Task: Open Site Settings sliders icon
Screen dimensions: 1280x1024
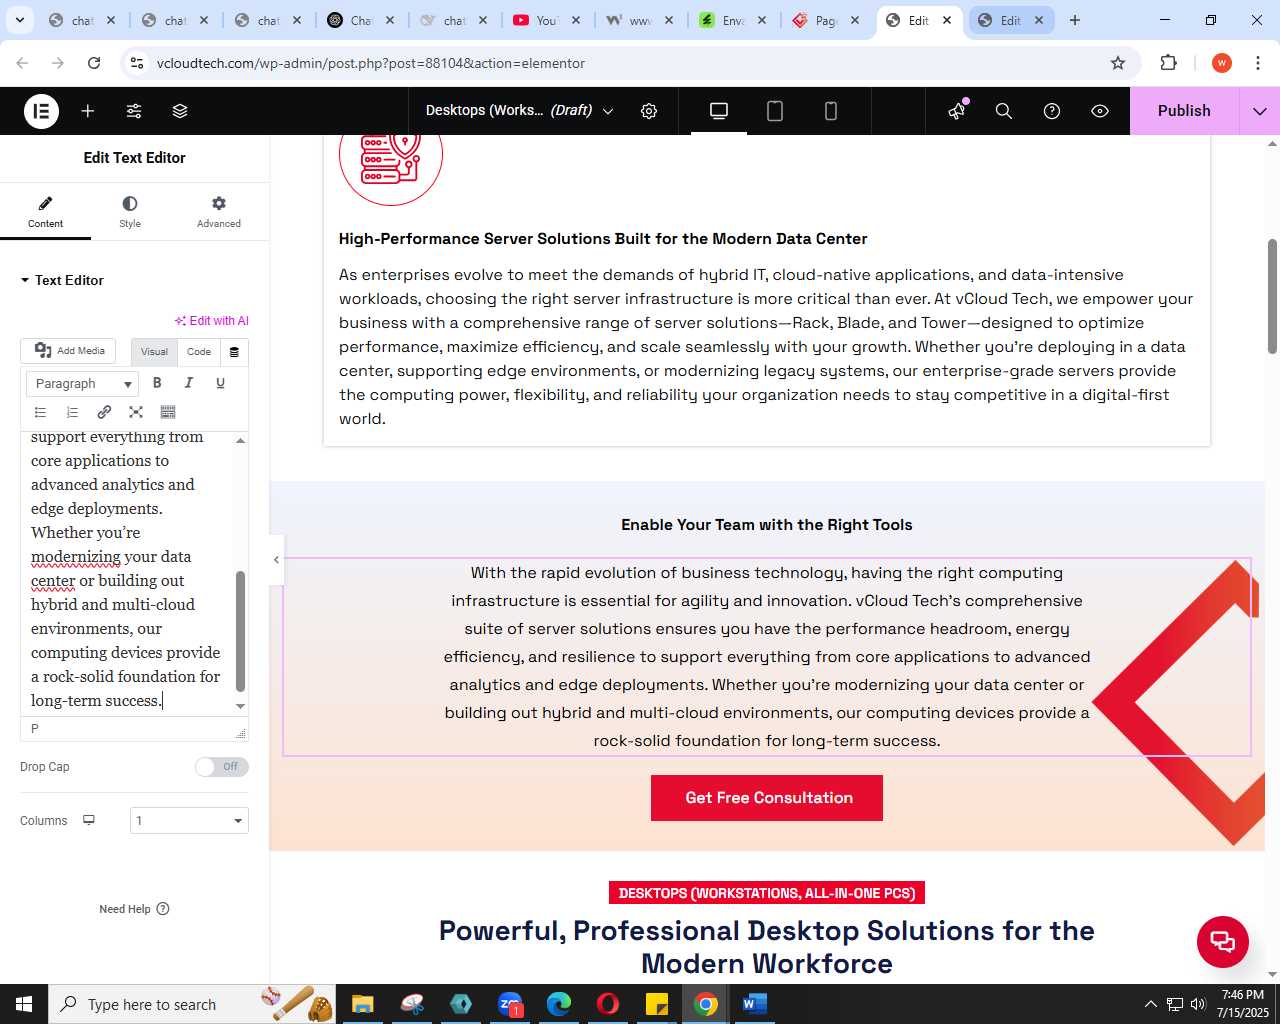Action: (x=134, y=111)
